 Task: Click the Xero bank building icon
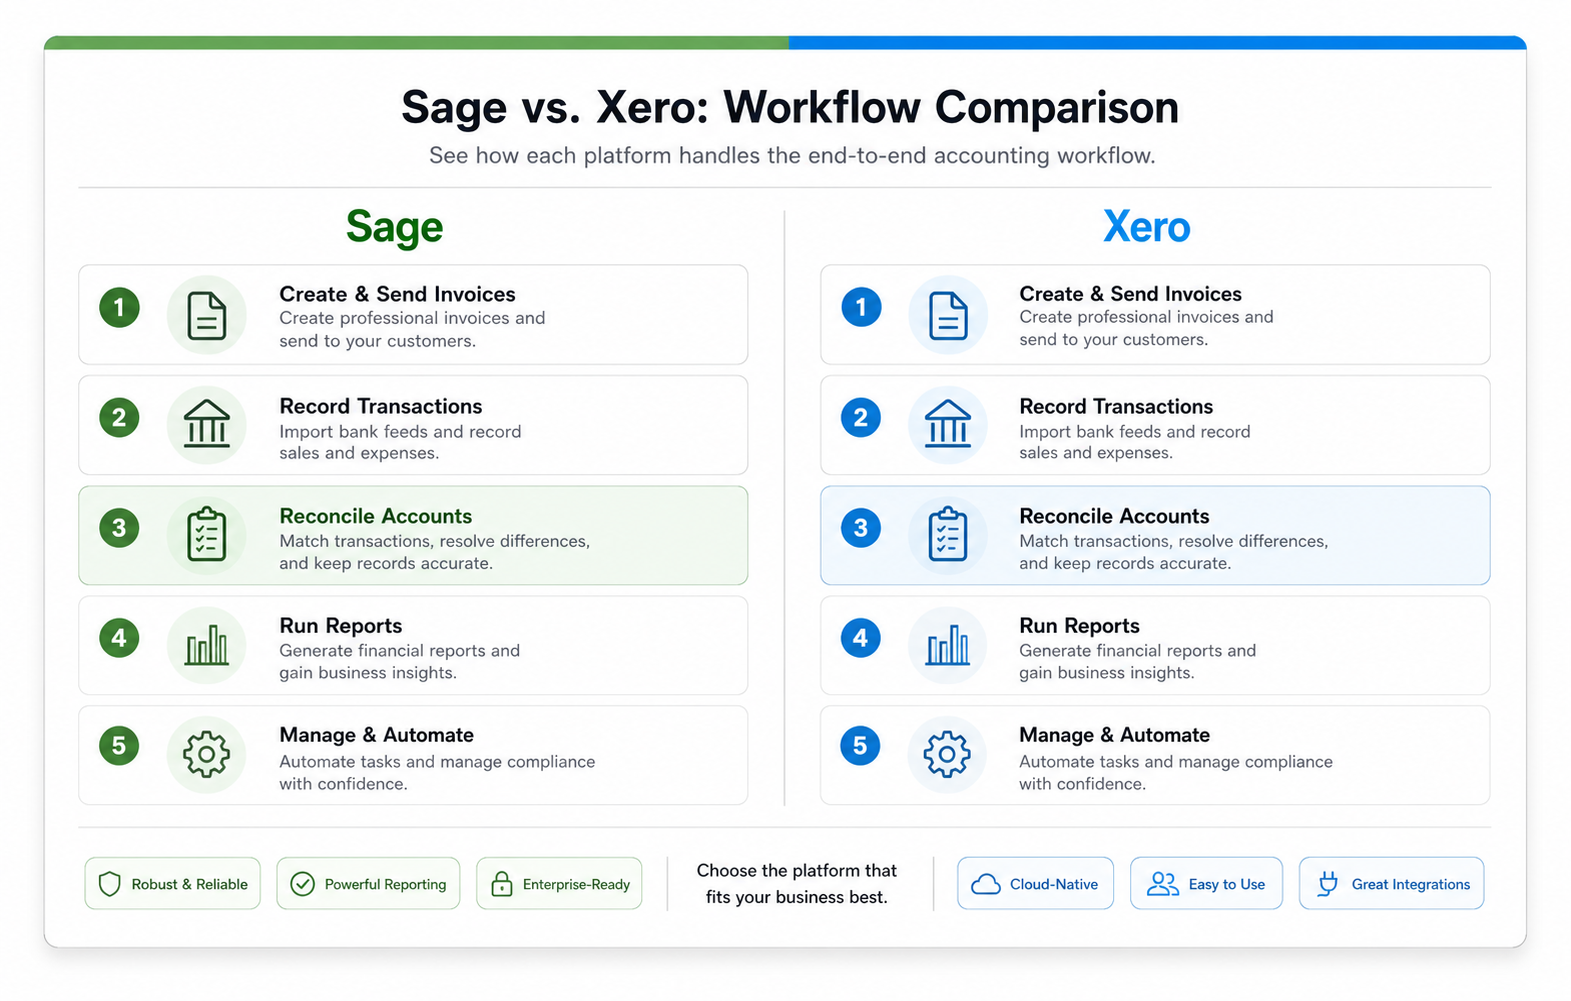pos(948,423)
